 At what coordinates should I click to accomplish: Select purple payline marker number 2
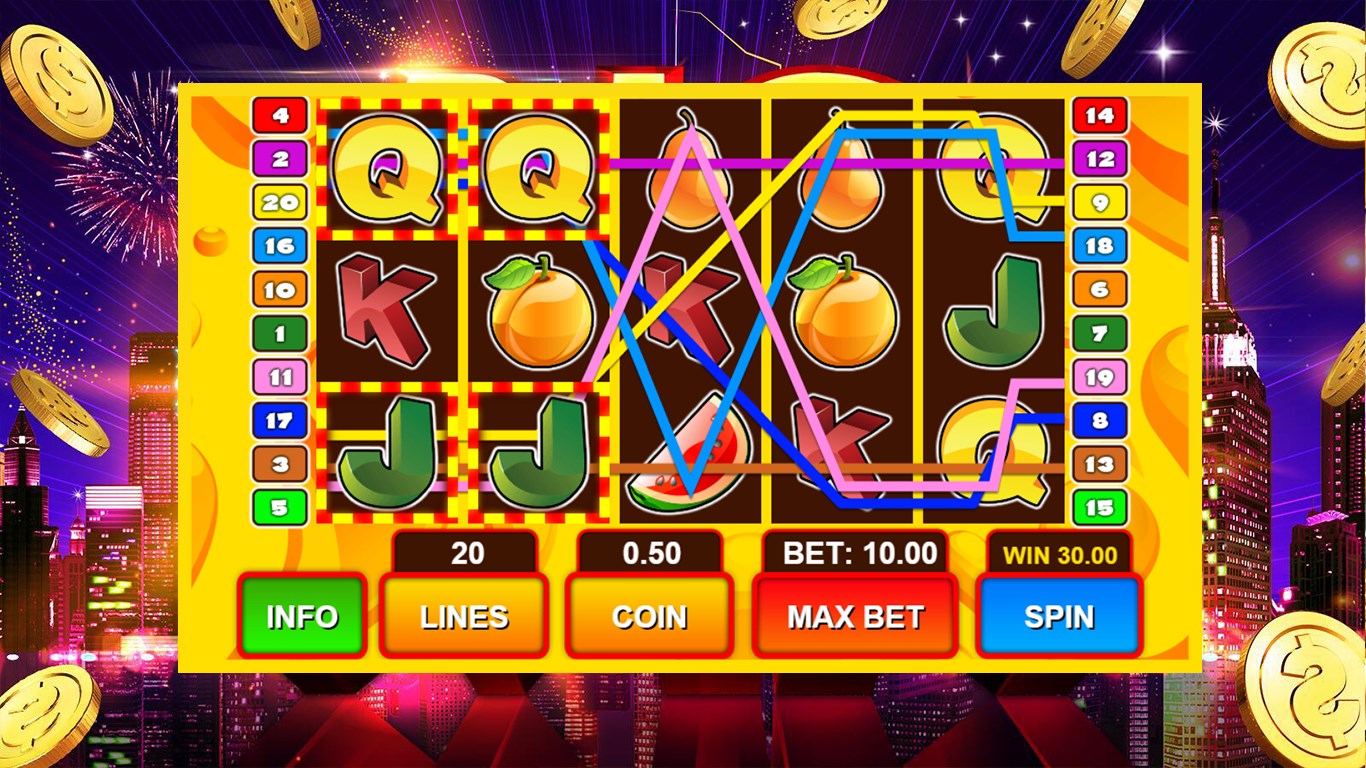coord(280,159)
